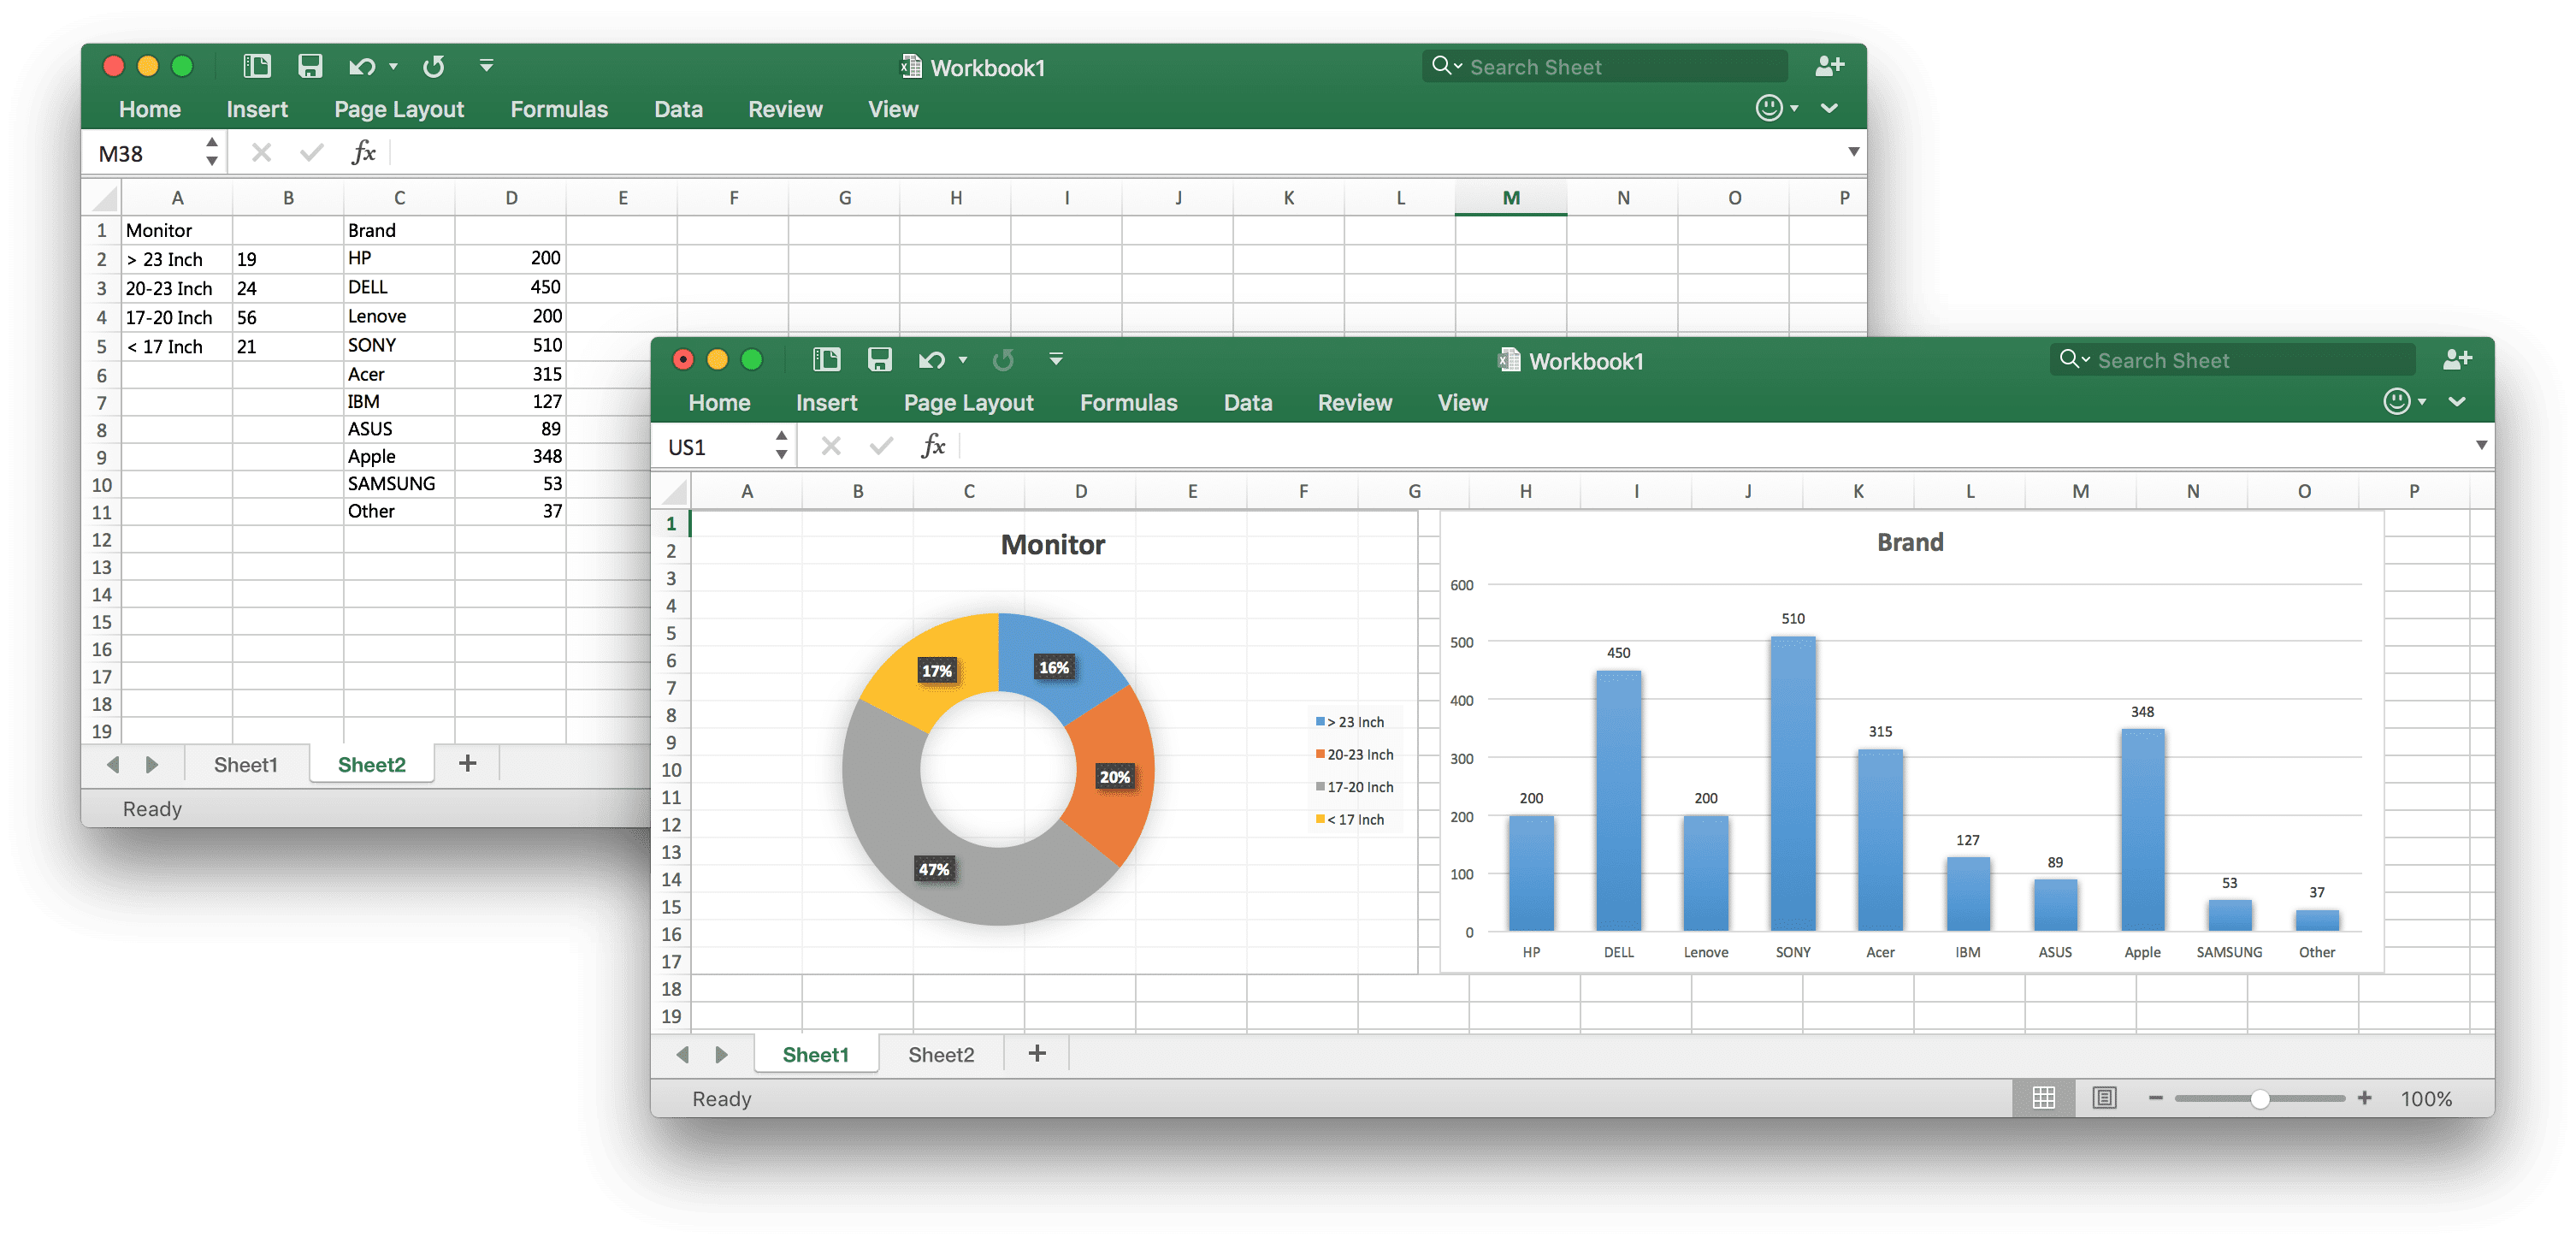
Task: Click the fx insert function icon in front window
Action: coord(932,446)
